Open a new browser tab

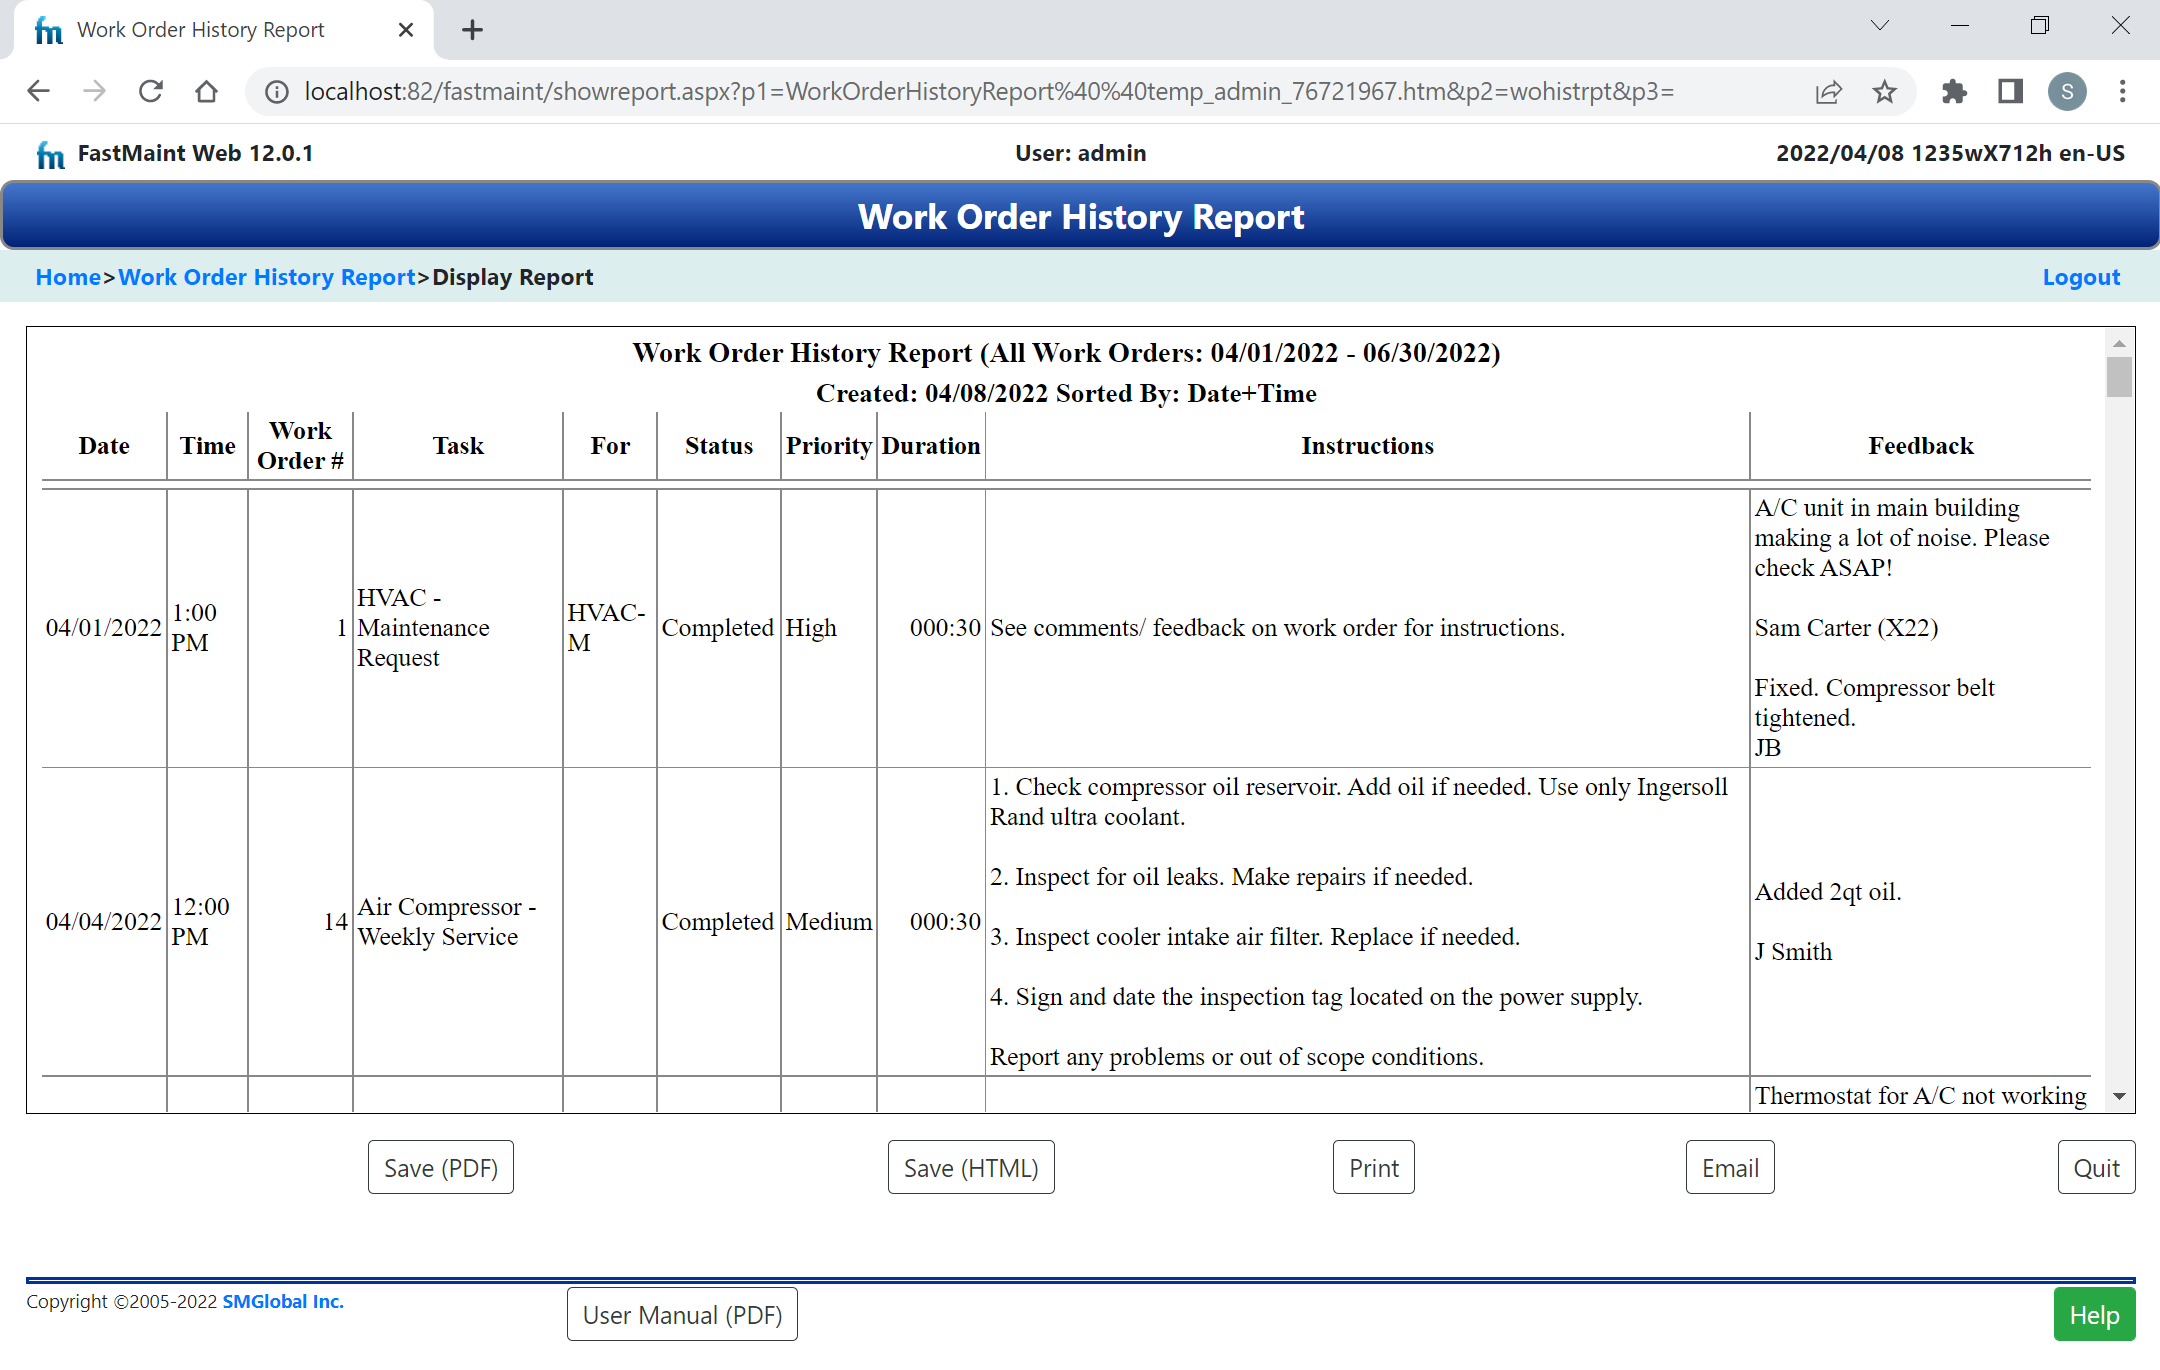(472, 30)
